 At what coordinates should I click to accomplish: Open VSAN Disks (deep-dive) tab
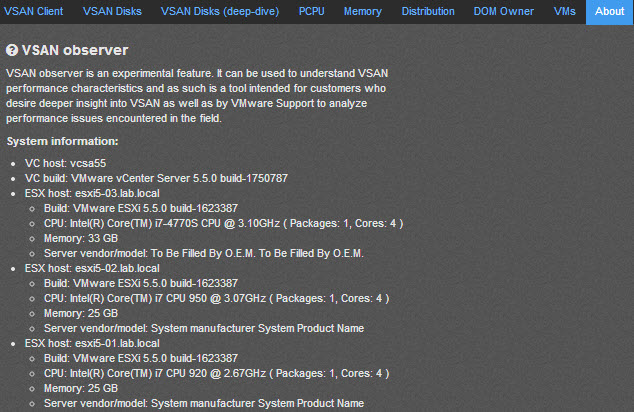click(220, 11)
